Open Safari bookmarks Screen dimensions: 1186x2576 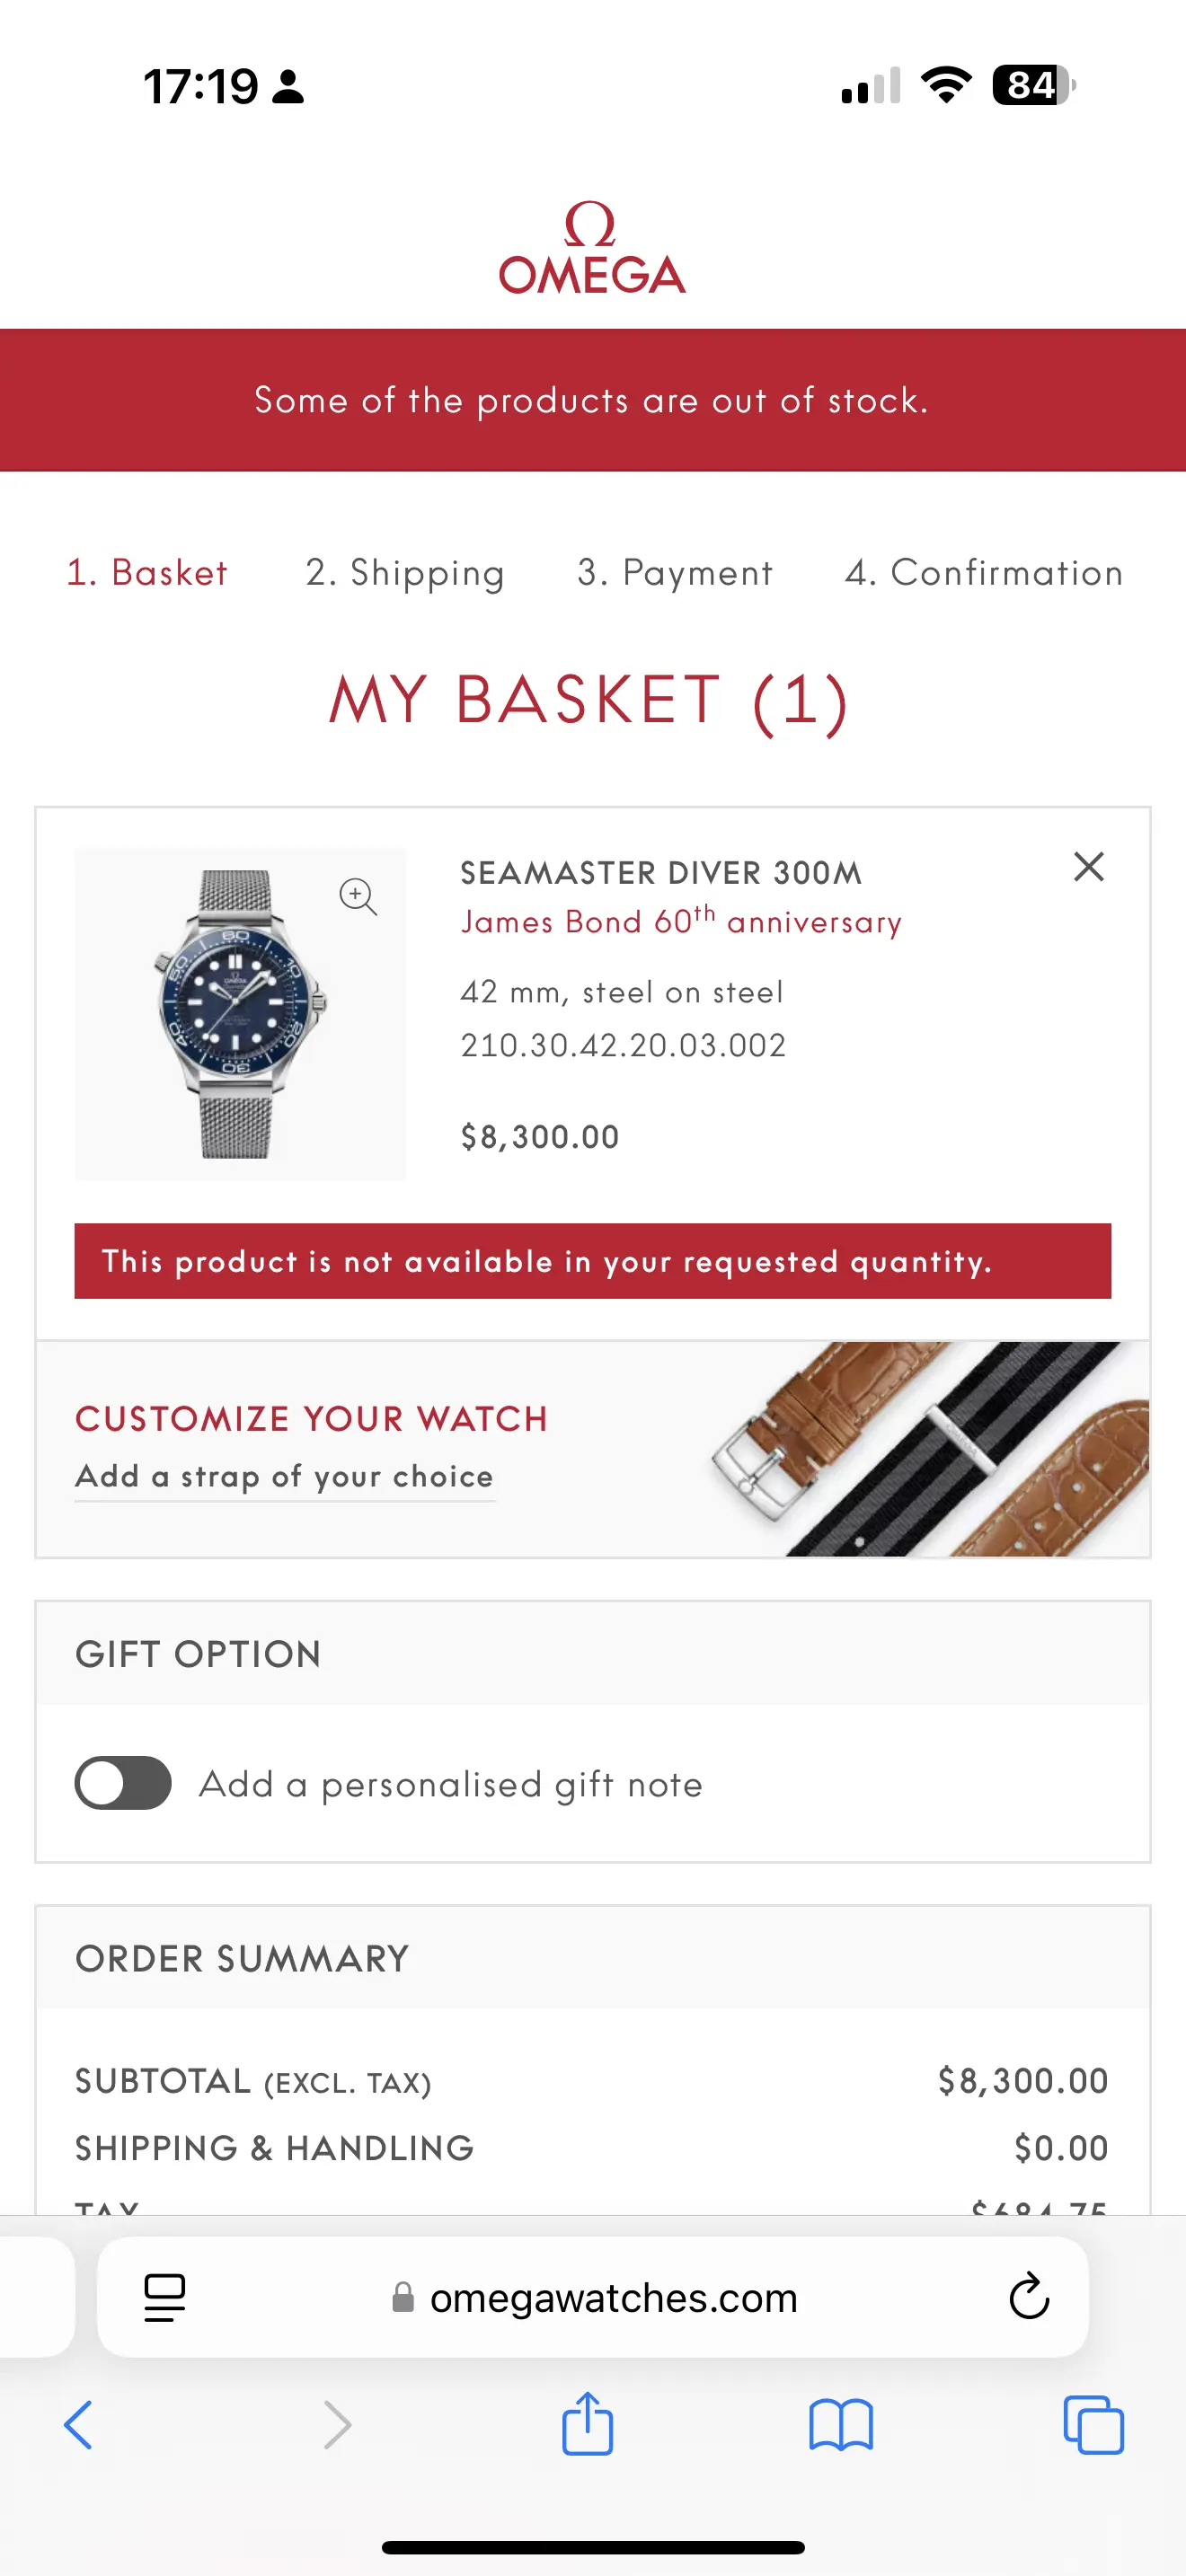[x=840, y=2424]
